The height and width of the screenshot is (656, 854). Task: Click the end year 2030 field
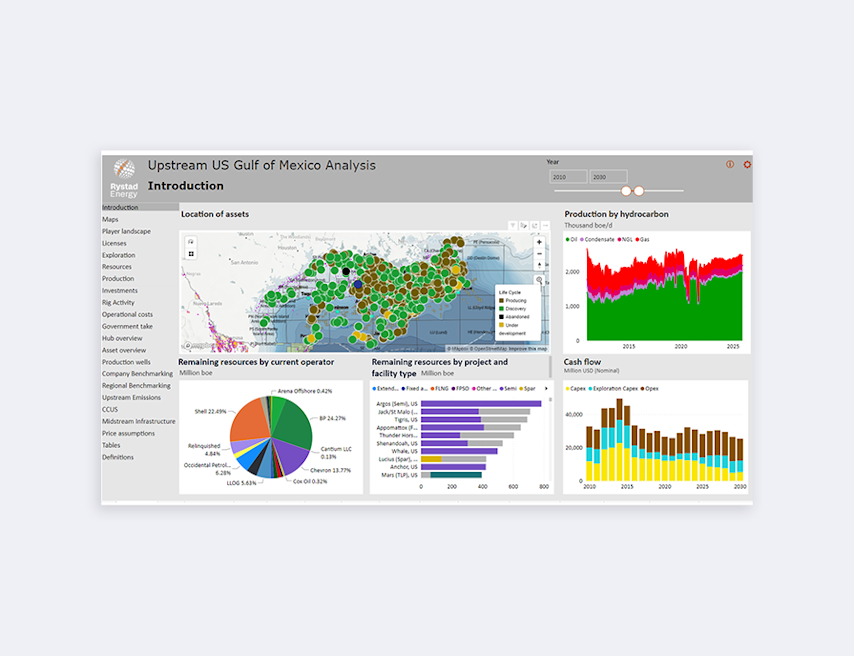[609, 177]
